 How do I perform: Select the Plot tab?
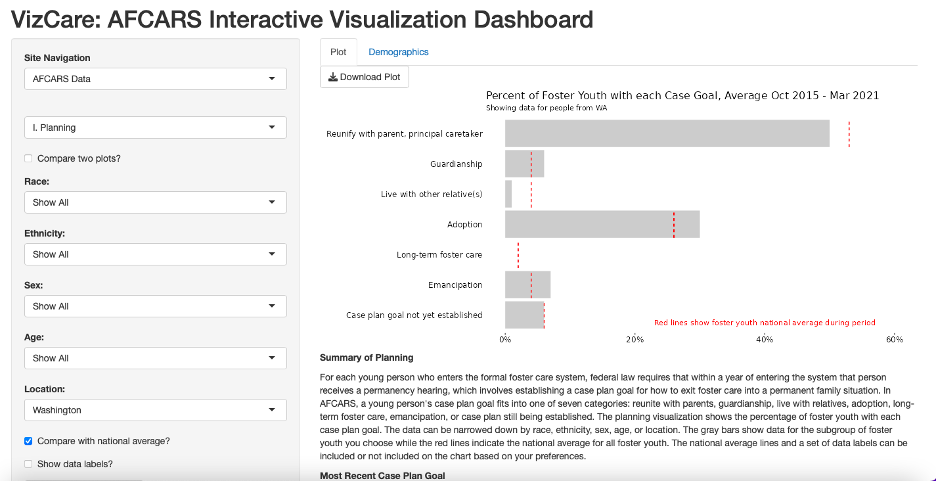pos(338,52)
